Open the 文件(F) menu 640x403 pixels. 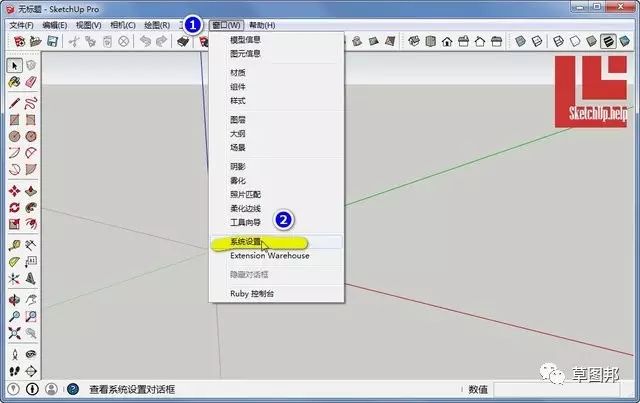(x=21, y=25)
